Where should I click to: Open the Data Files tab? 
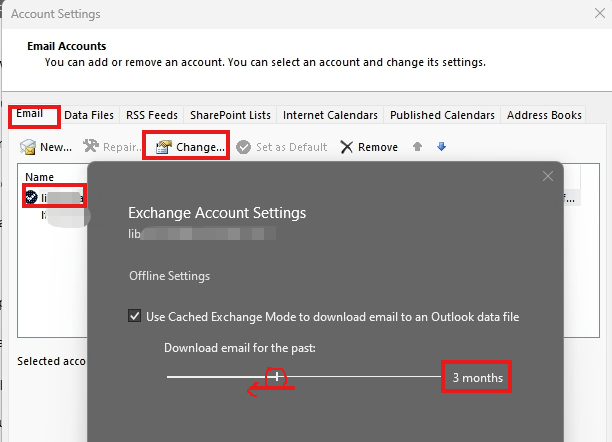pyautogui.click(x=89, y=115)
